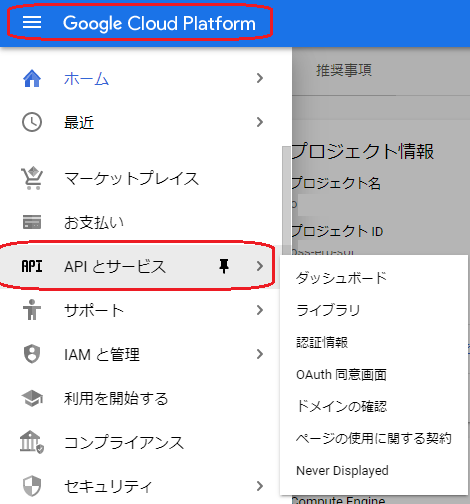Image resolution: width=470 pixels, height=504 pixels.
Task: Expand the IAMと管理 submenu chevron
Action: (260, 354)
